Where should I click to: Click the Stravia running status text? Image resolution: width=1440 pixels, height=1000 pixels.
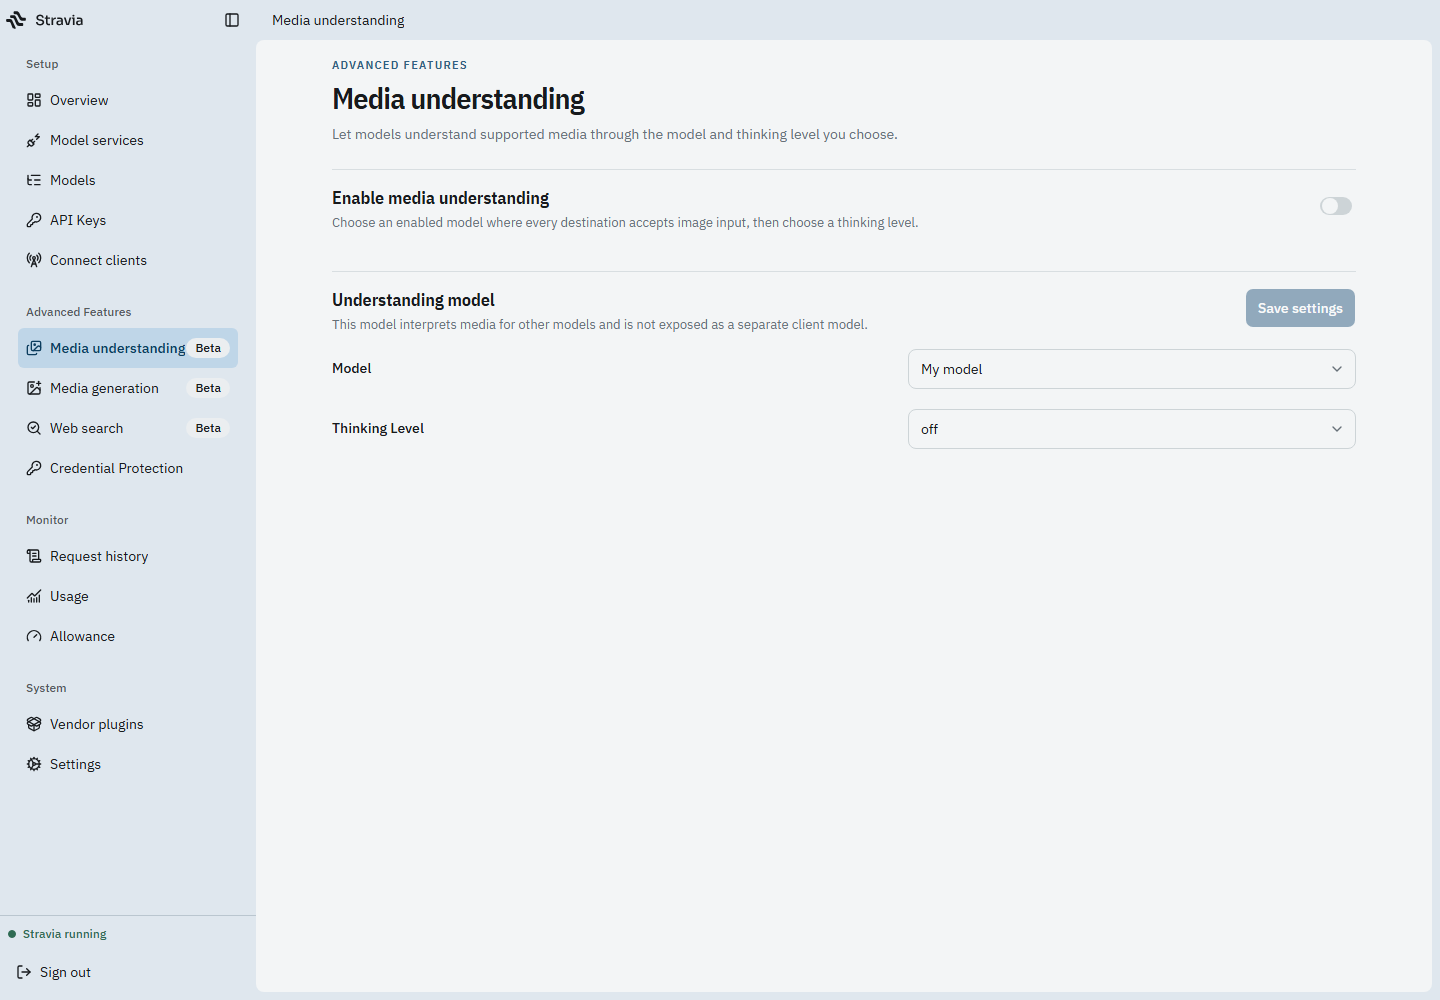pyautogui.click(x=65, y=934)
